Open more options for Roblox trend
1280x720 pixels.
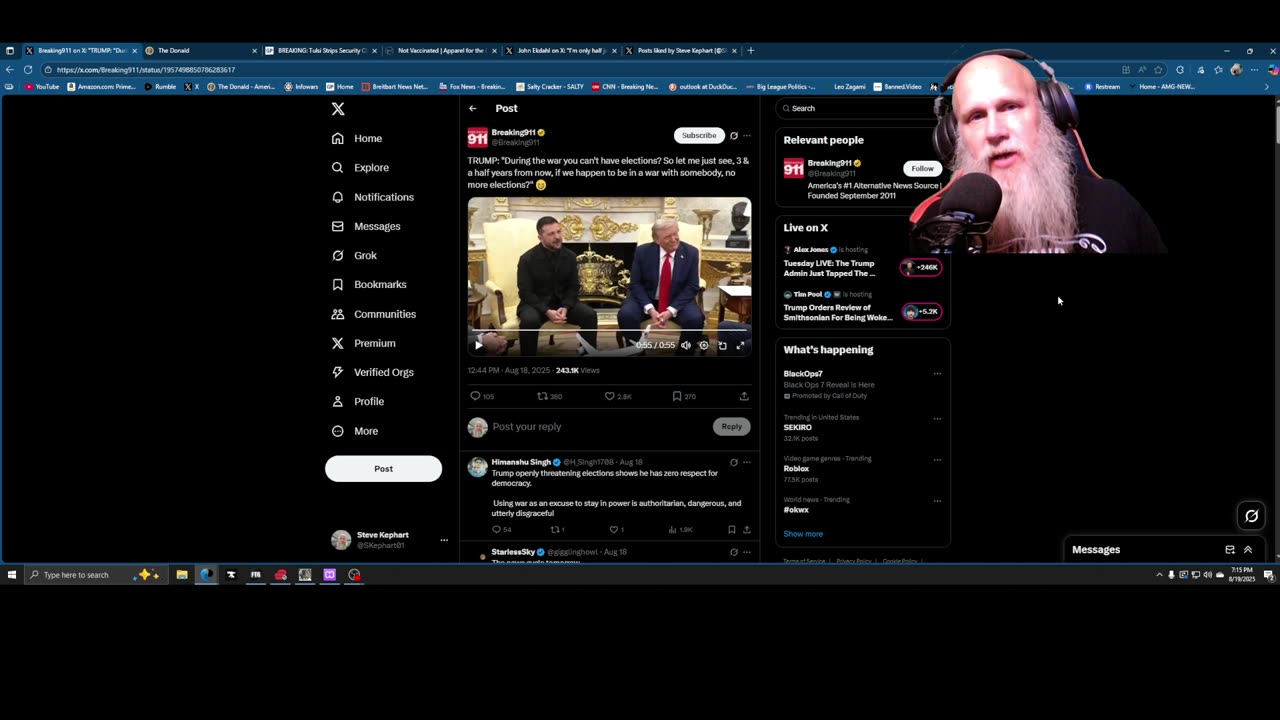[x=937, y=460]
